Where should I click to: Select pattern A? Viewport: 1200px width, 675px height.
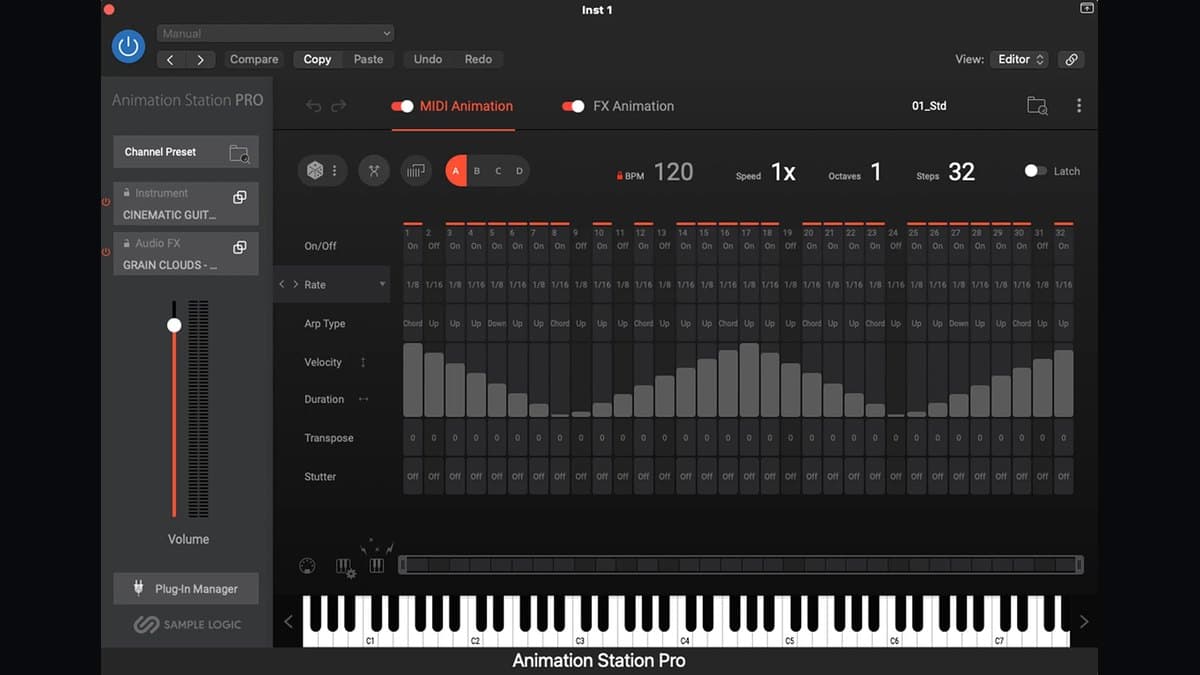[456, 171]
